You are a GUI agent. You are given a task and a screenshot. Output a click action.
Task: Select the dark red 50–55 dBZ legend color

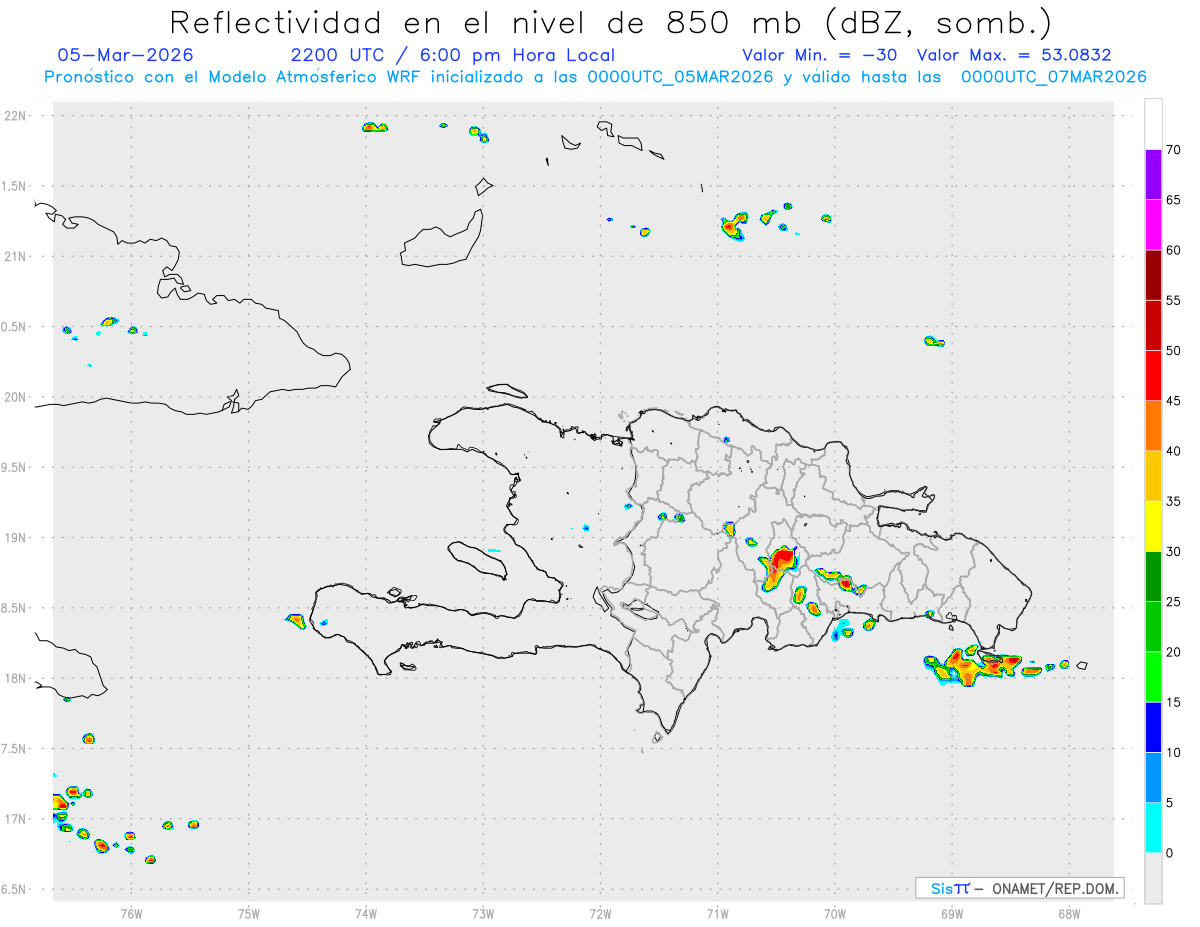1153,325
